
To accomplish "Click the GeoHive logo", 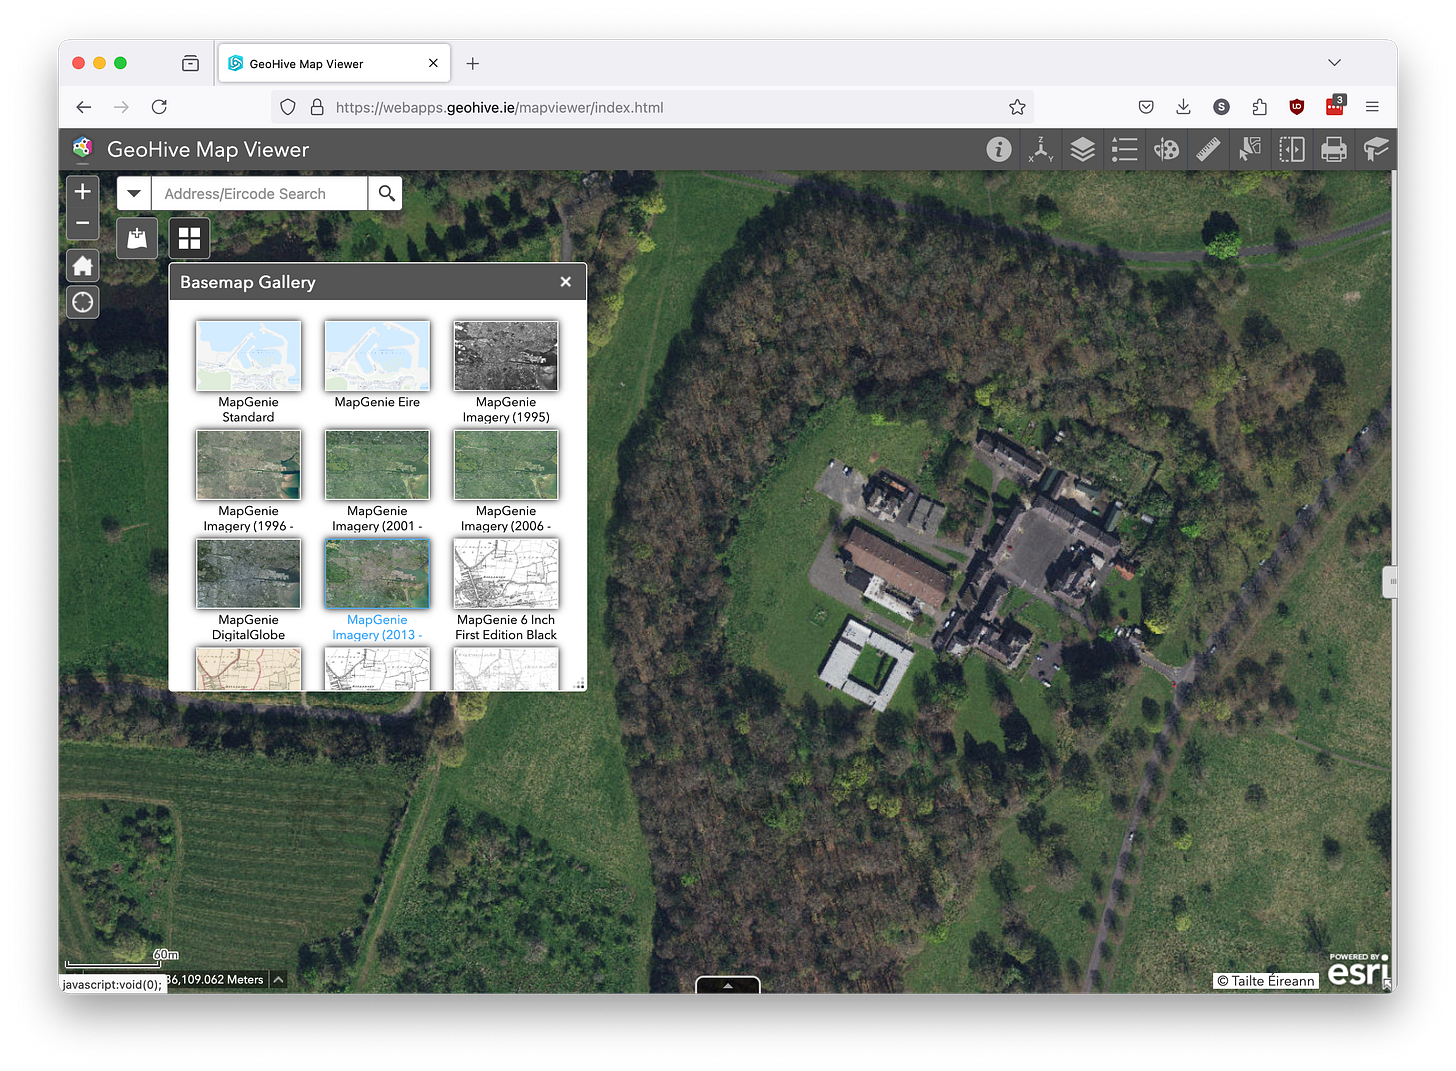I will point(83,149).
